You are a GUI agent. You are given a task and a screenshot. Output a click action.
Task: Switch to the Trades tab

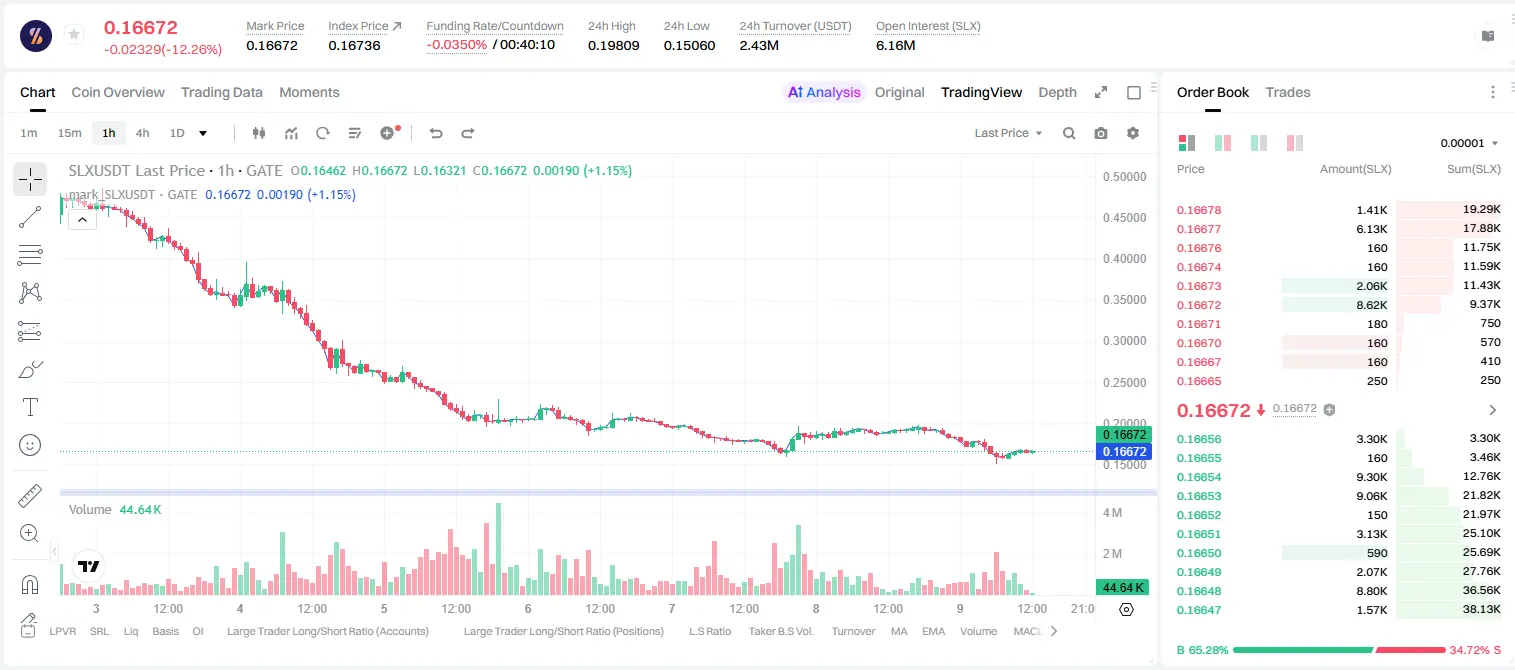point(1287,92)
